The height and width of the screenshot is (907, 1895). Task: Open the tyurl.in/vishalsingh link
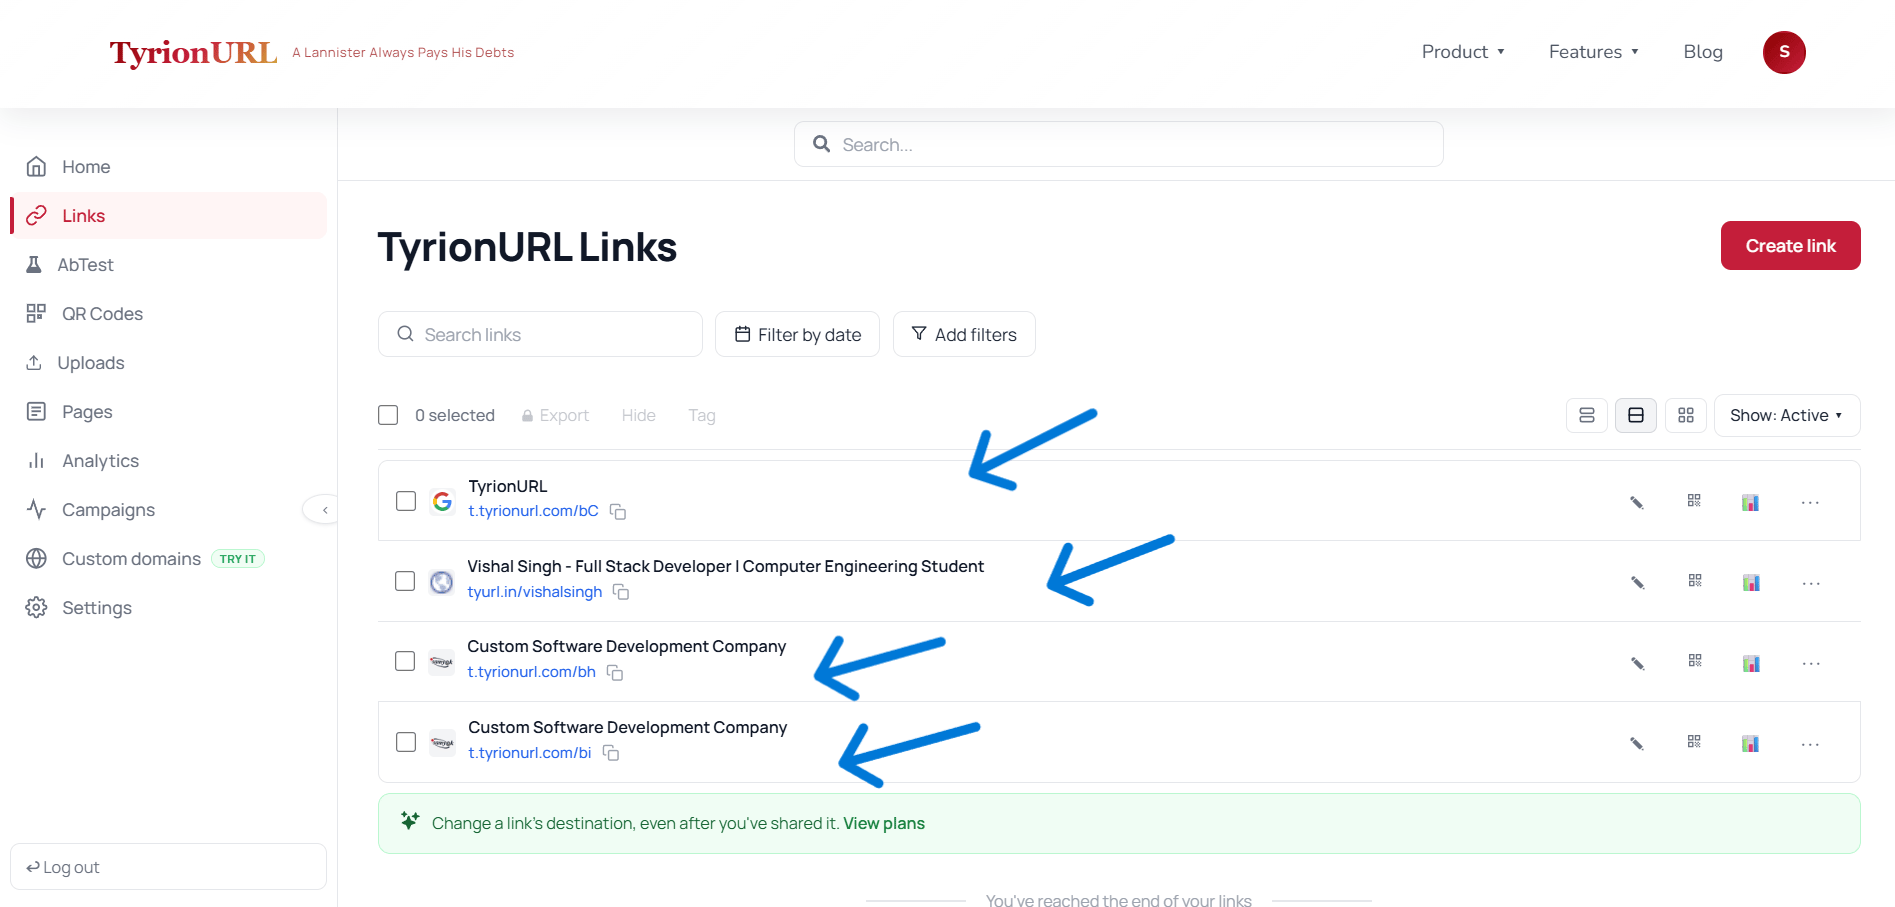click(535, 592)
